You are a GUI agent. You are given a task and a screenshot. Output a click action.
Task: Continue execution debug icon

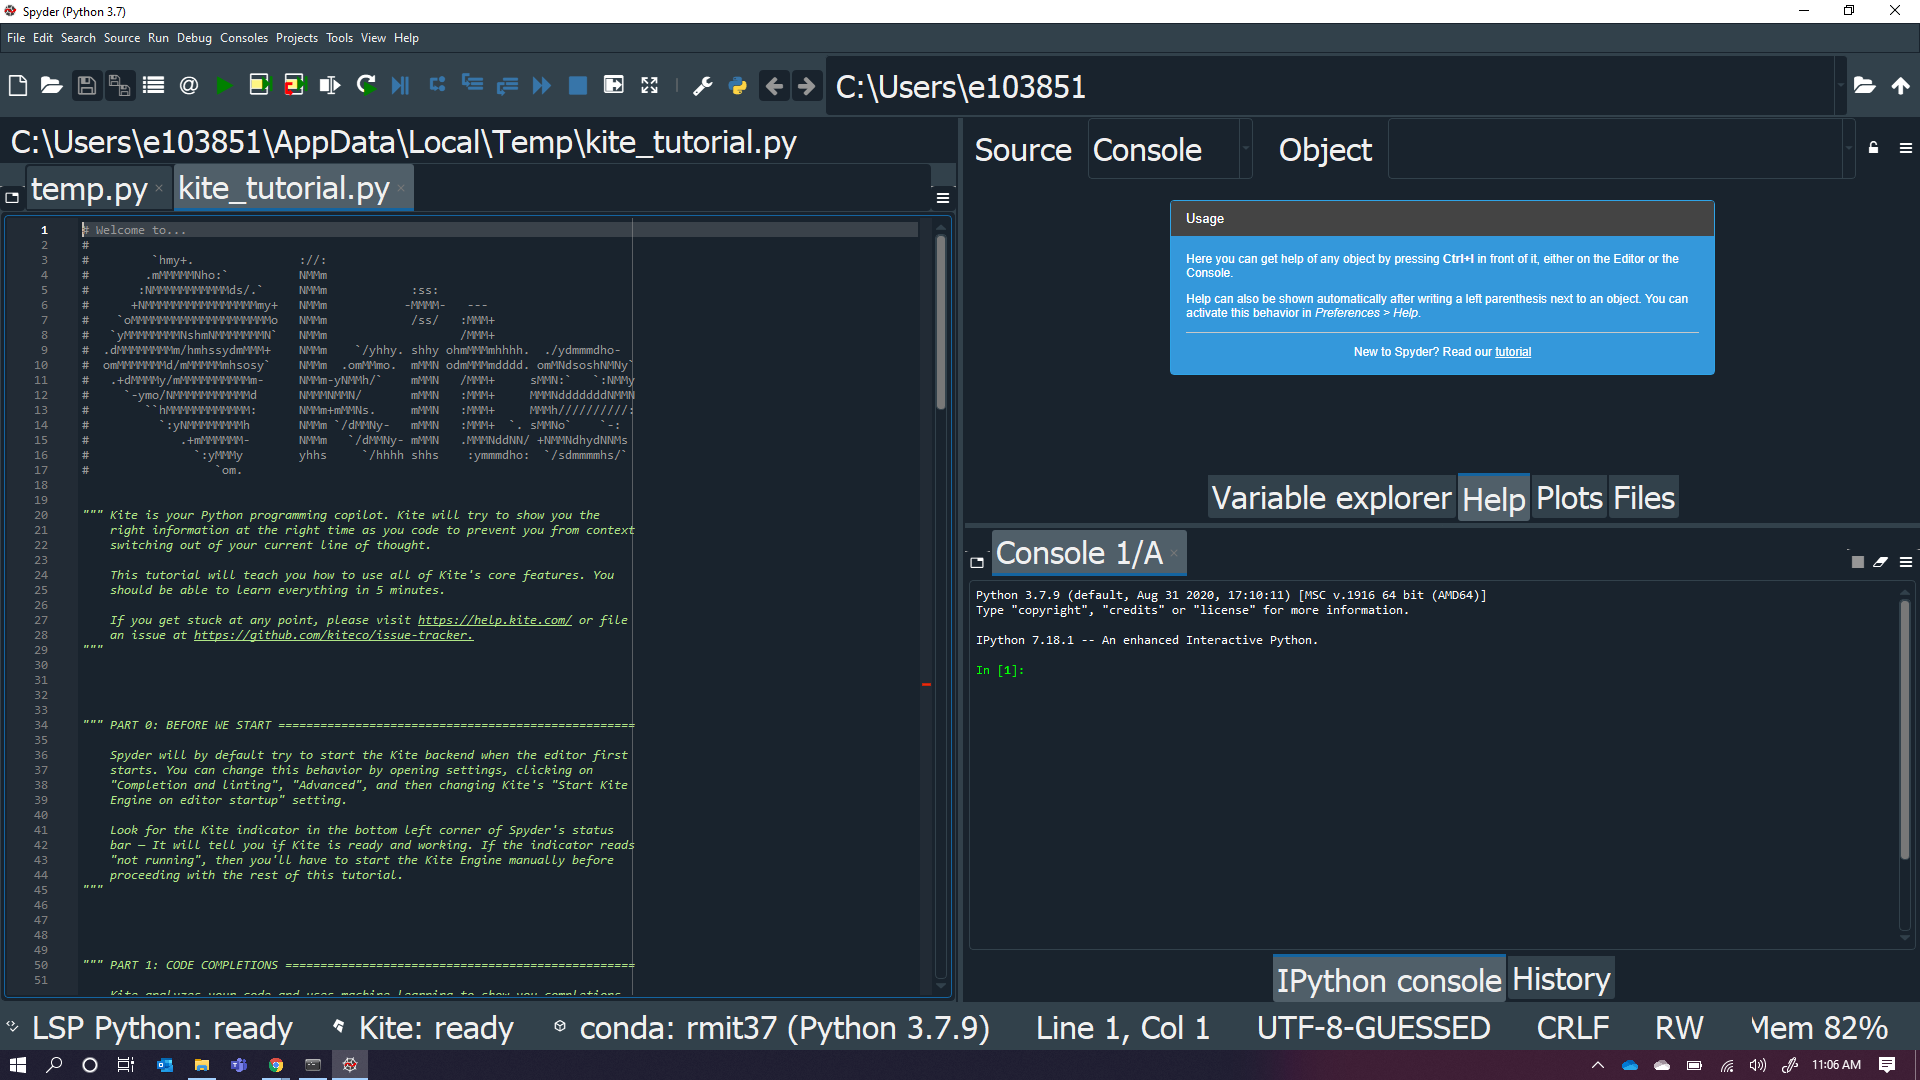[542, 86]
